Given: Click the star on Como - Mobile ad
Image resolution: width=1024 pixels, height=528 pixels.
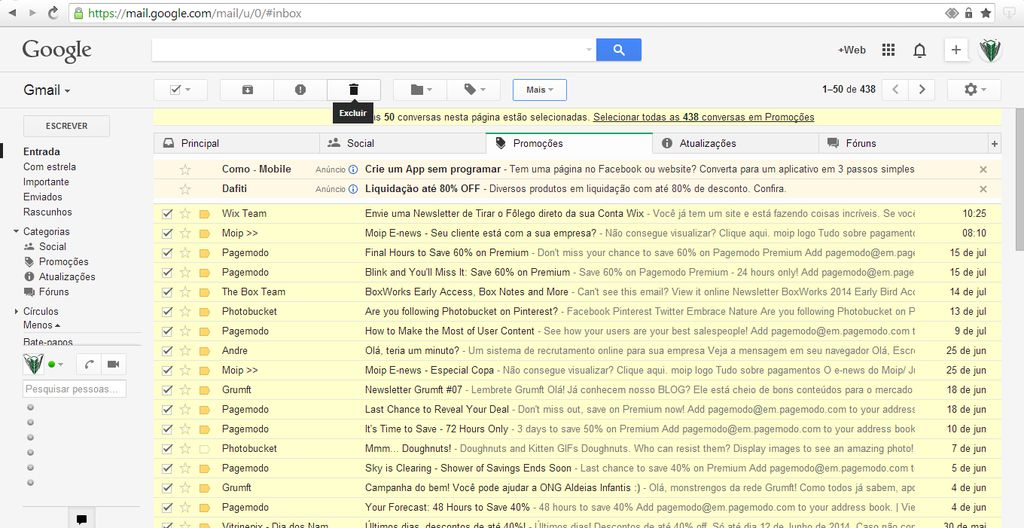Looking at the screenshot, I should [x=185, y=170].
